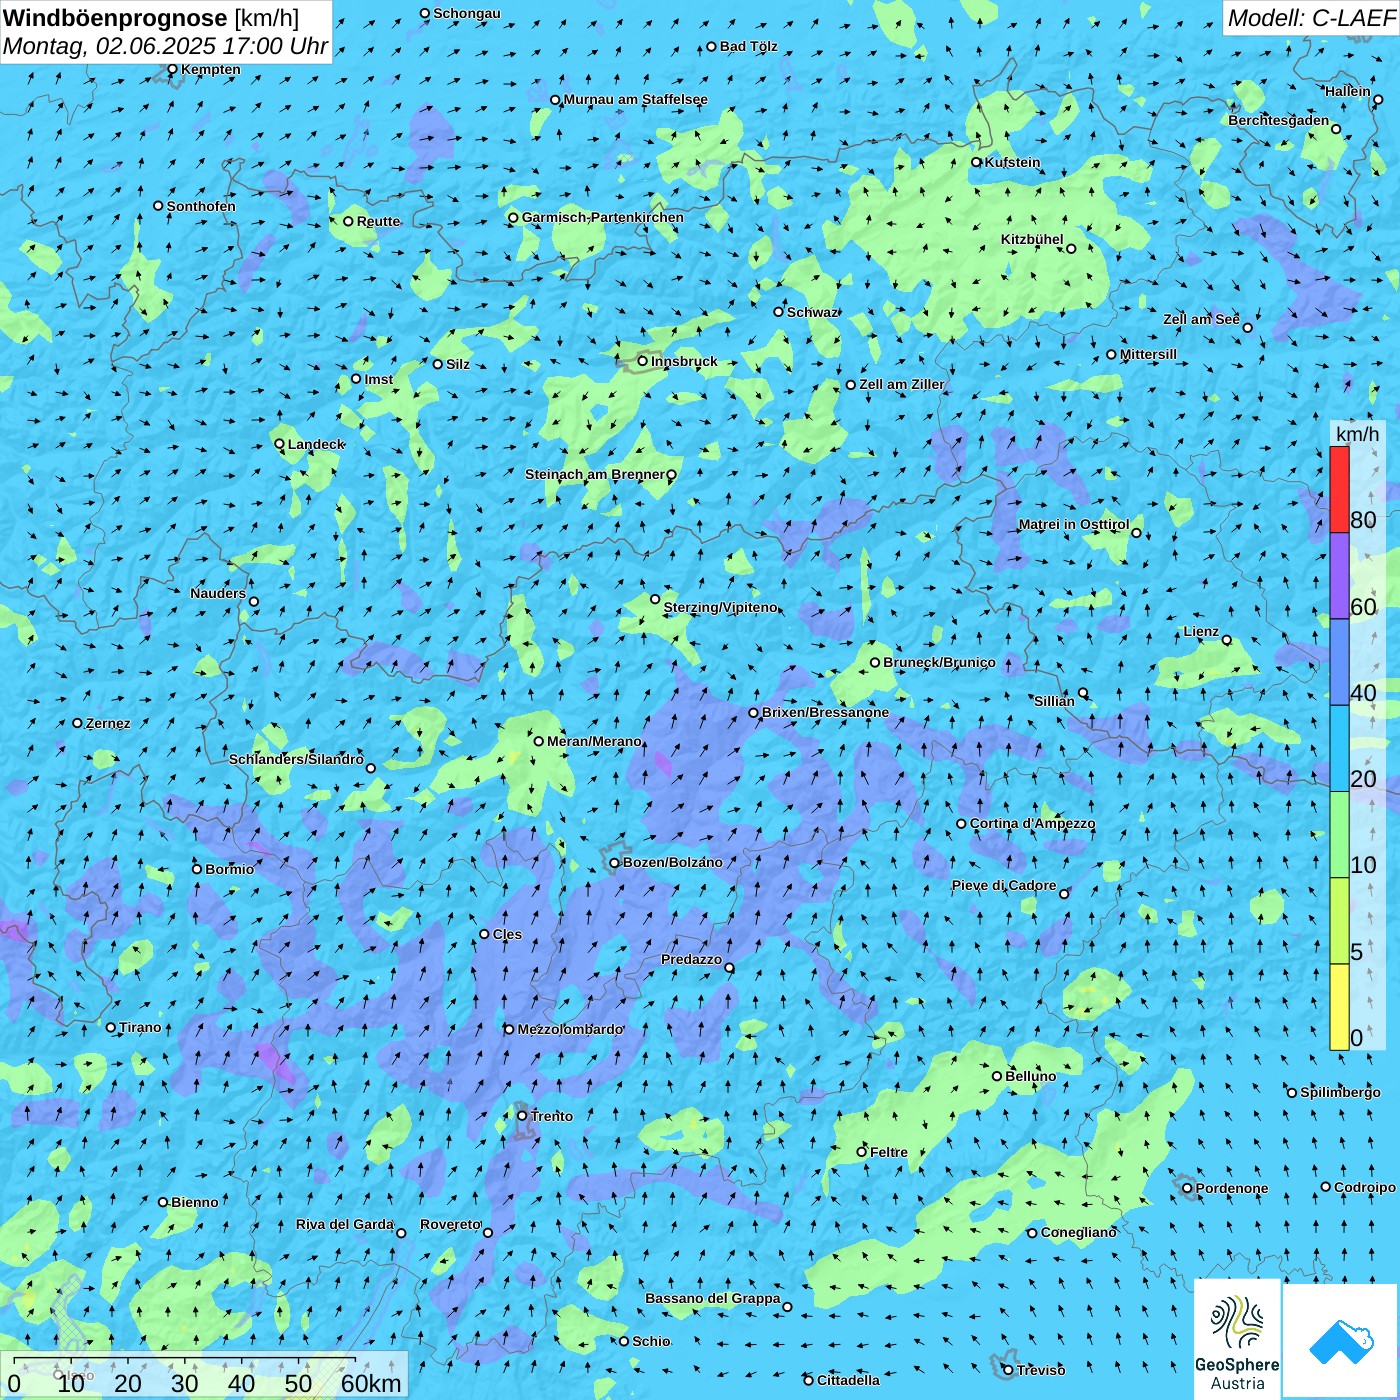Viewport: 1400px width, 1400px height.
Task: Select the Belluno city marker circle
Action: click(x=997, y=1076)
